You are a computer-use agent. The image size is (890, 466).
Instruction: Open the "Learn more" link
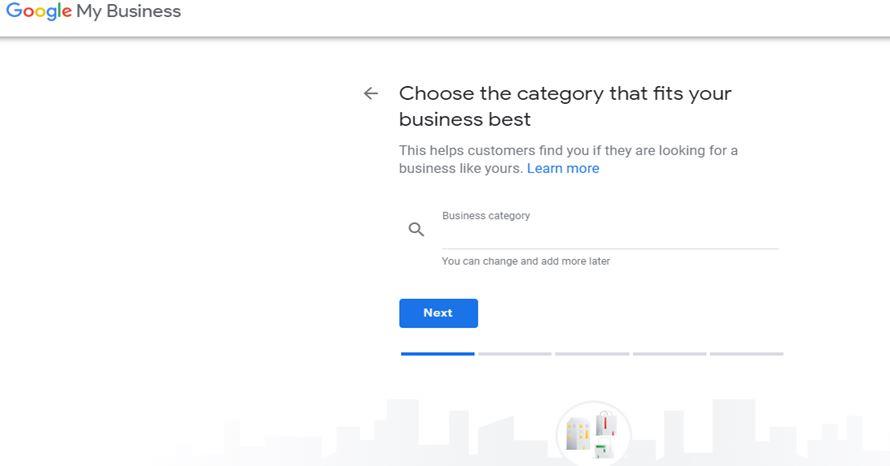click(563, 168)
